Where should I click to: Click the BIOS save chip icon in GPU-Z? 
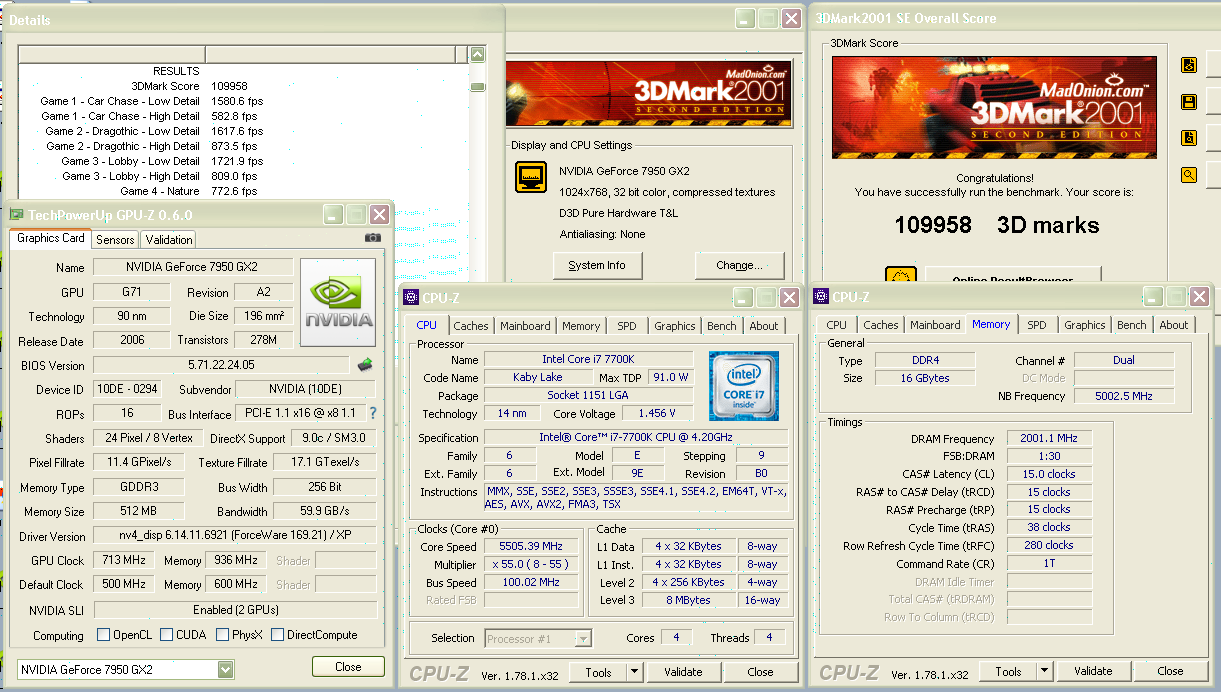365,365
